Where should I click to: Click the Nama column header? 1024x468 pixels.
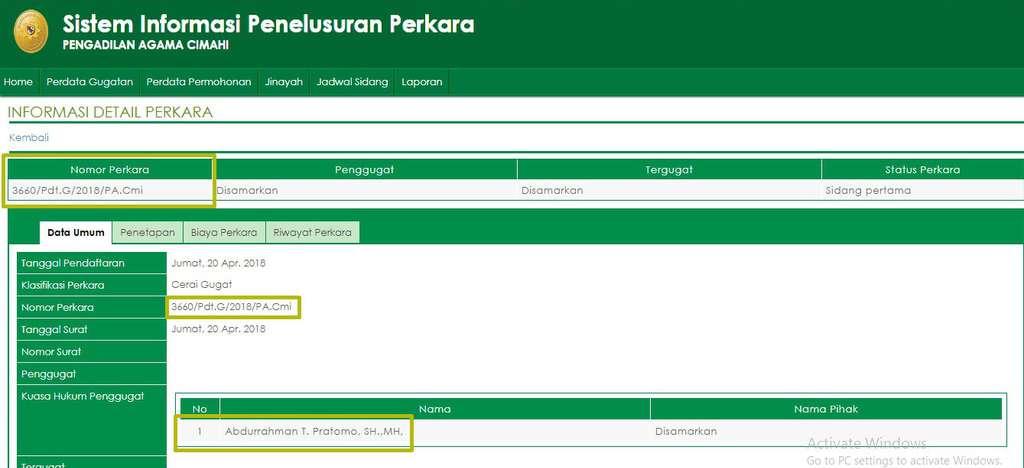point(435,409)
